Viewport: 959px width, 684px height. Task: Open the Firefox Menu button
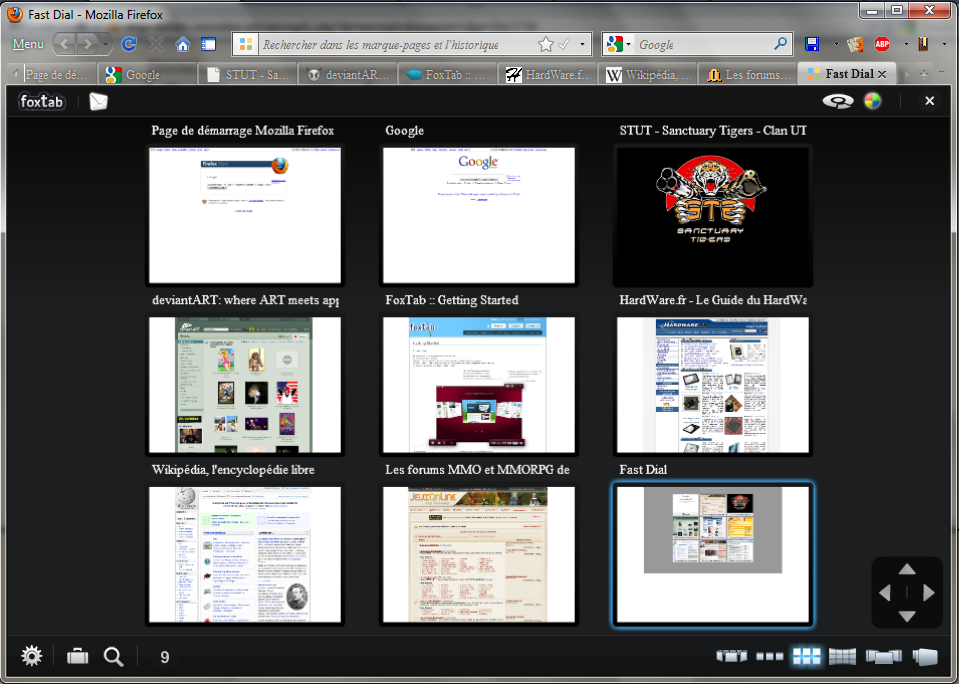coord(28,44)
